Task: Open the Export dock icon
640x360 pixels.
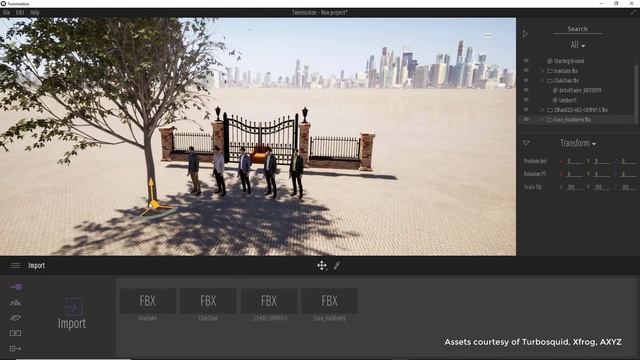Action: click(x=16, y=348)
